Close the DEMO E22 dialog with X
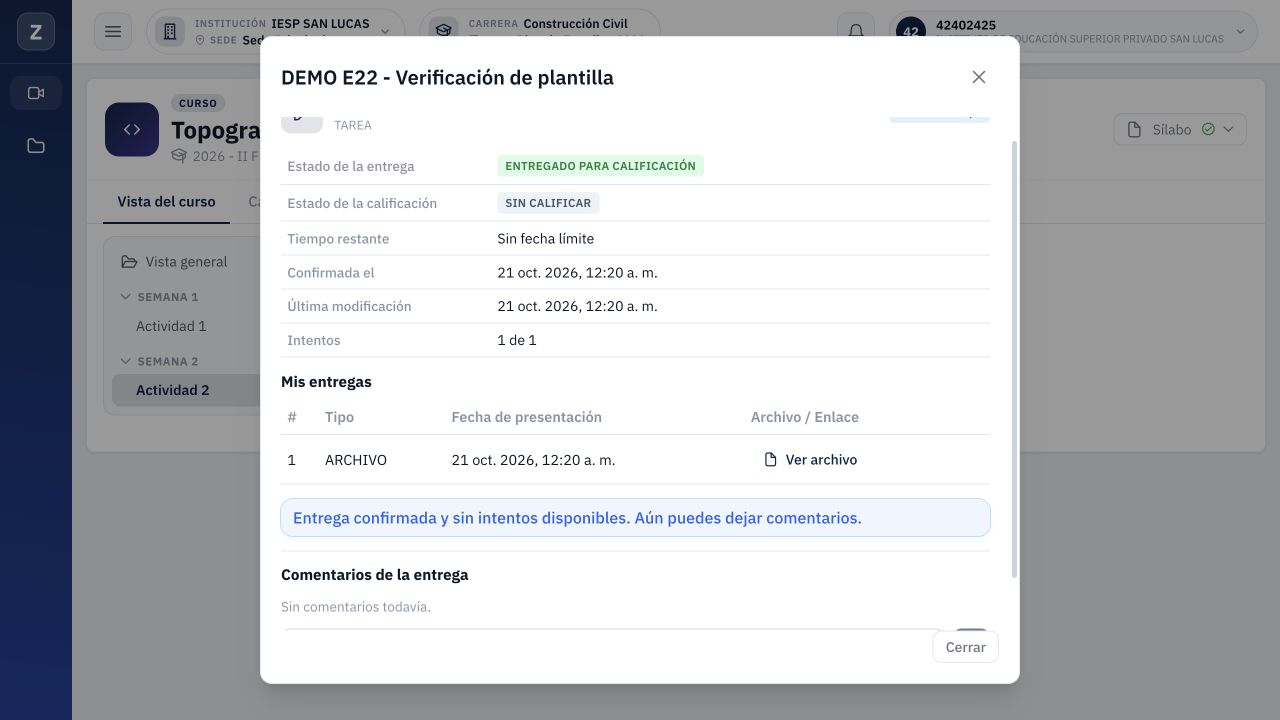The image size is (1280, 720). [x=979, y=77]
